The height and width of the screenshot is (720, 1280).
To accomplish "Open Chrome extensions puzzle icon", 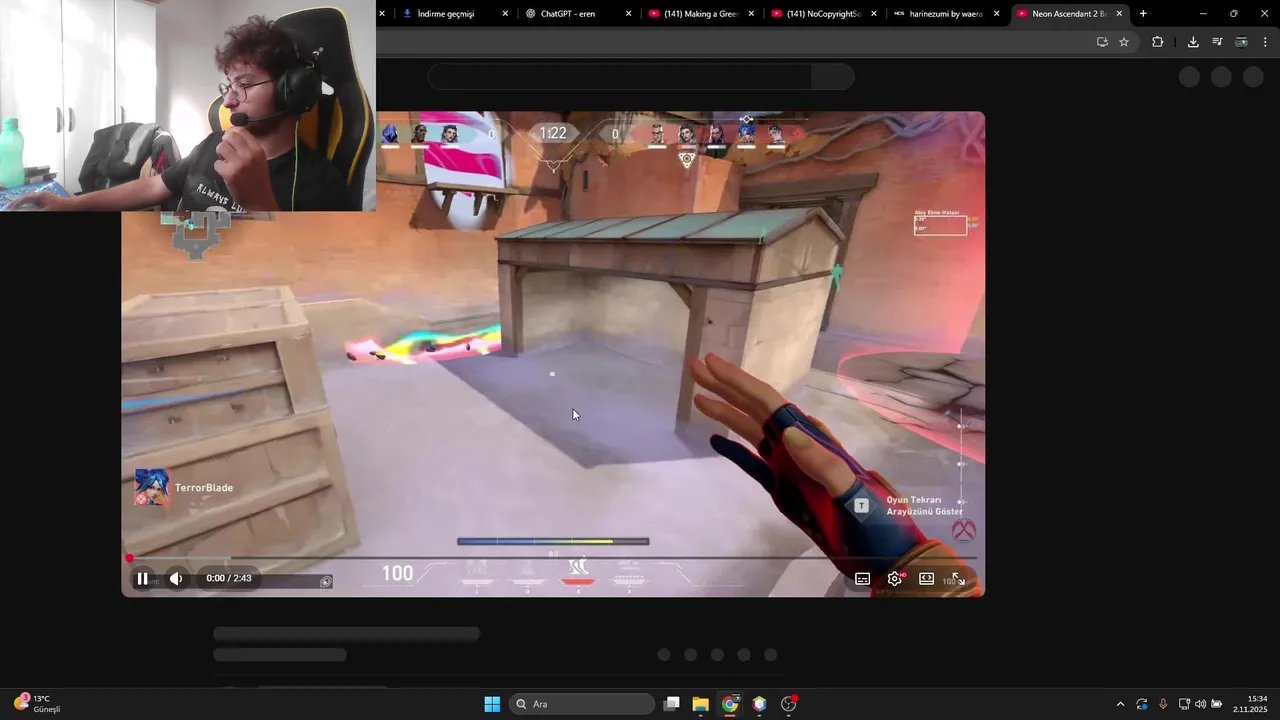I will click(1158, 42).
